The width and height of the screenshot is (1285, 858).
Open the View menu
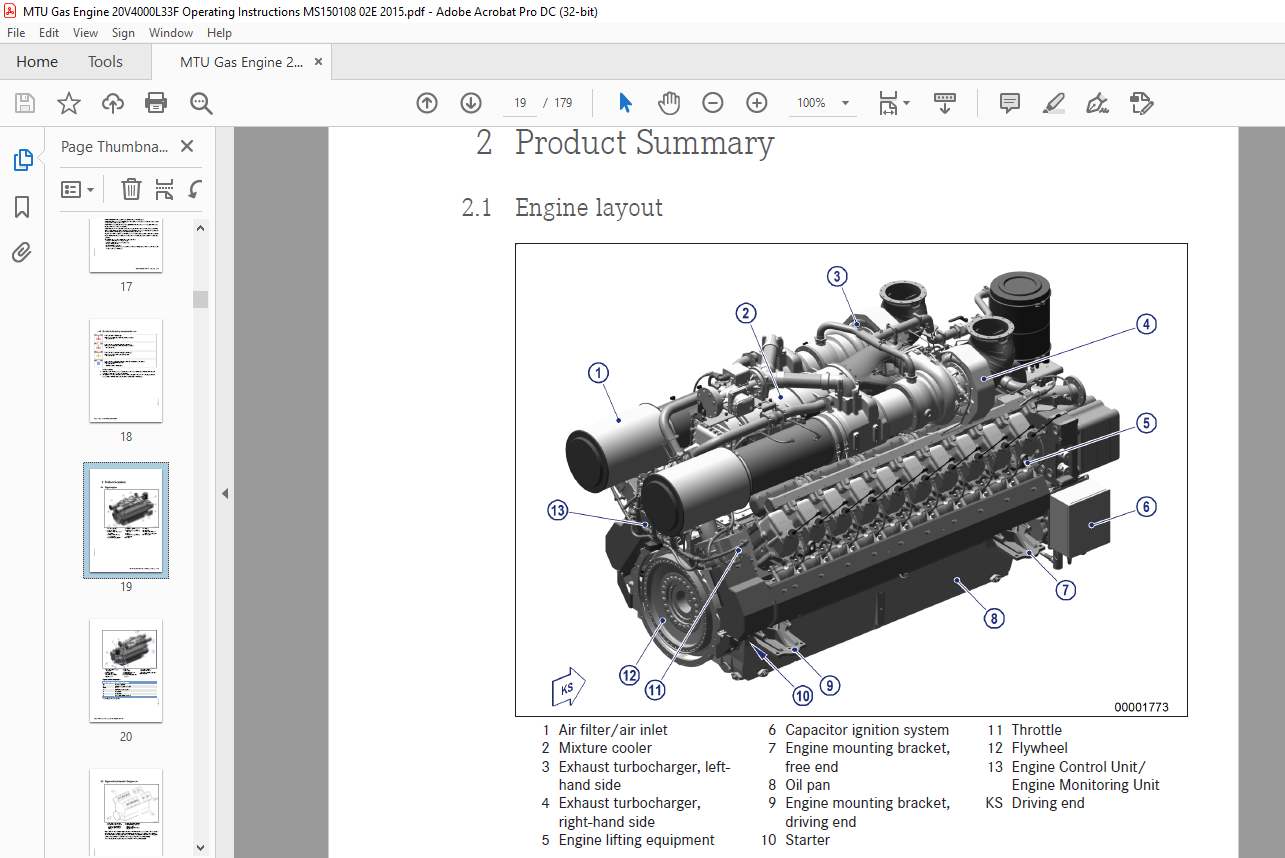85,33
